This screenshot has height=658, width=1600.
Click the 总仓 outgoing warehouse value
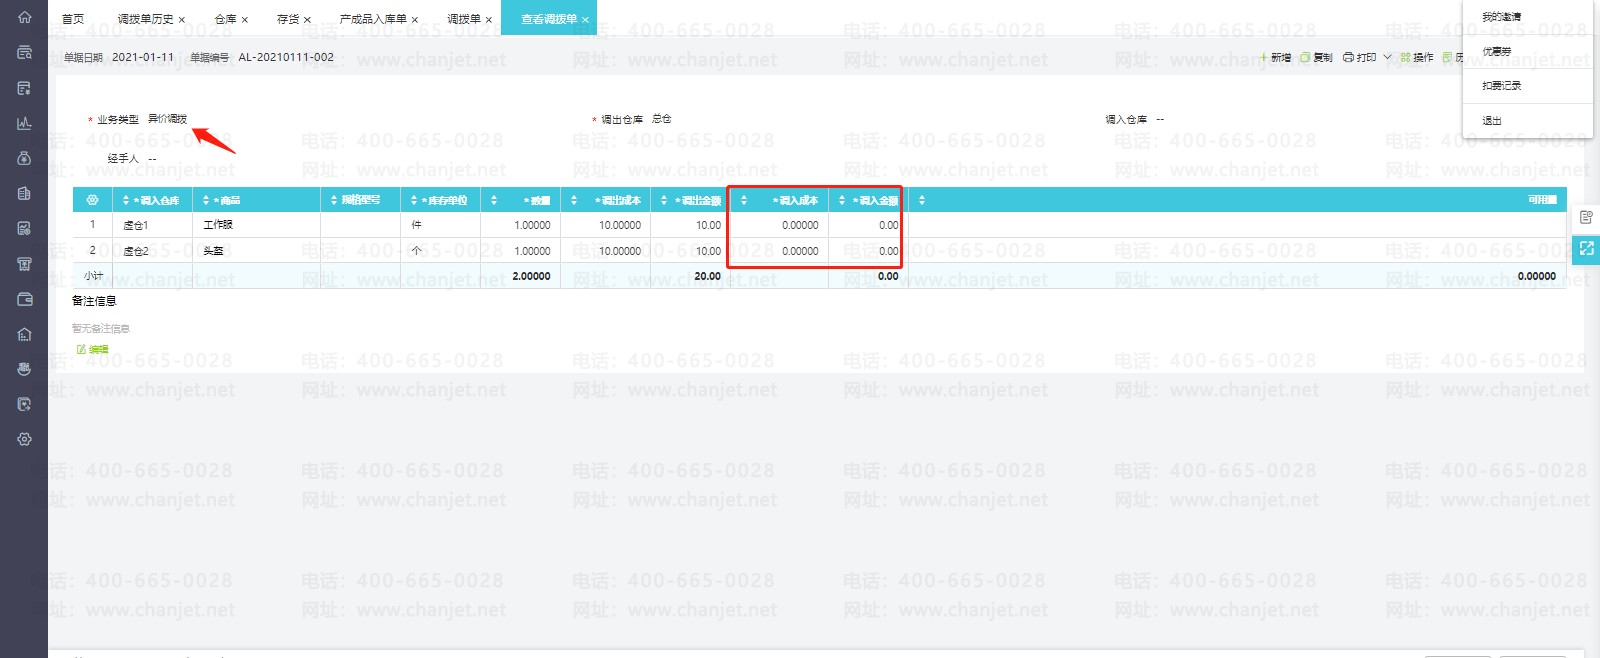(661, 119)
